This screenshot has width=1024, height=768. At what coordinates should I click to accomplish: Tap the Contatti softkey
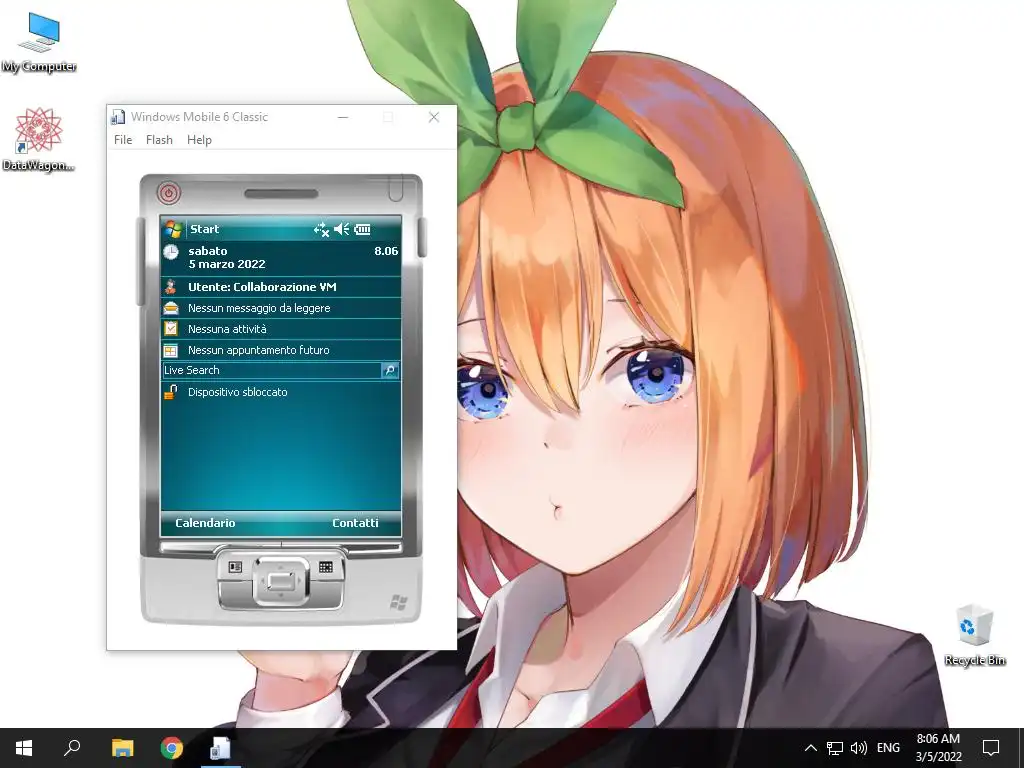pos(355,522)
